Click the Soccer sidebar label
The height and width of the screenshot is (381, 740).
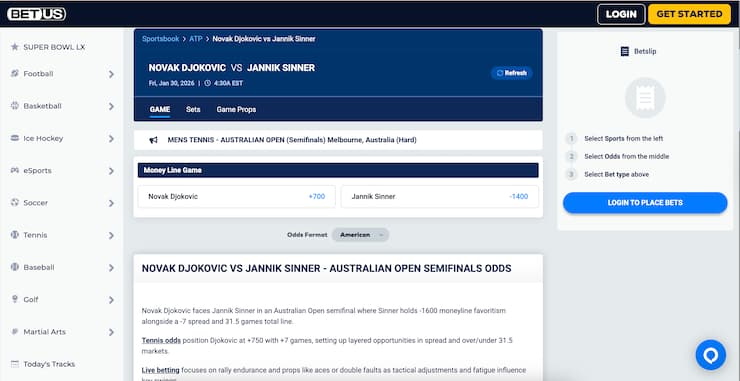pyautogui.click(x=35, y=203)
